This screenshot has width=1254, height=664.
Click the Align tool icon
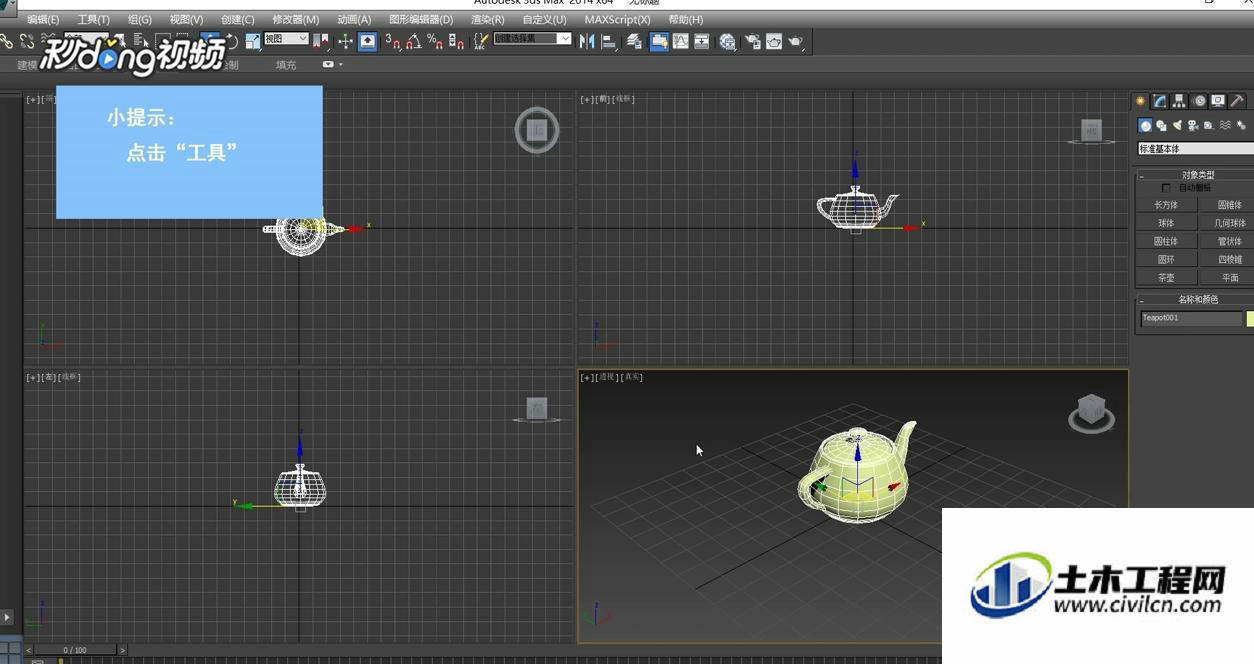[608, 42]
